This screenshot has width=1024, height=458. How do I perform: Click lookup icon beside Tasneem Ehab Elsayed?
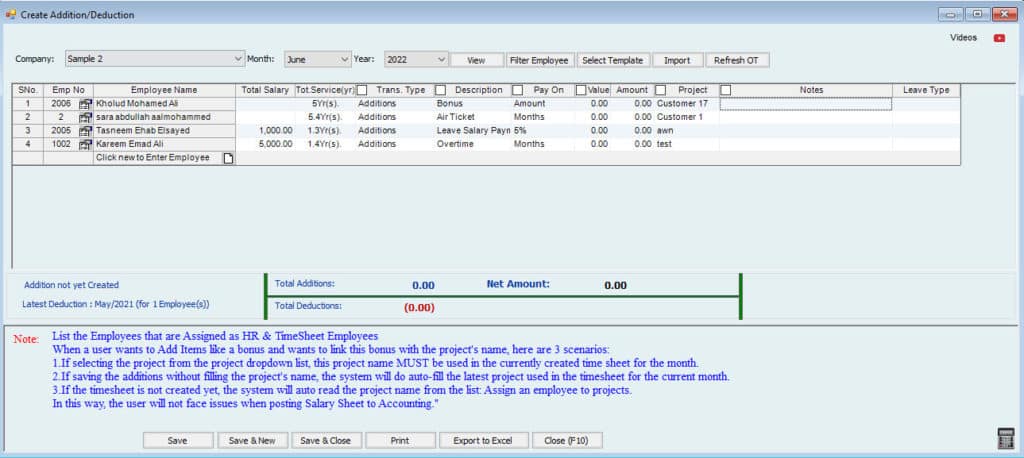pyautogui.click(x=85, y=131)
